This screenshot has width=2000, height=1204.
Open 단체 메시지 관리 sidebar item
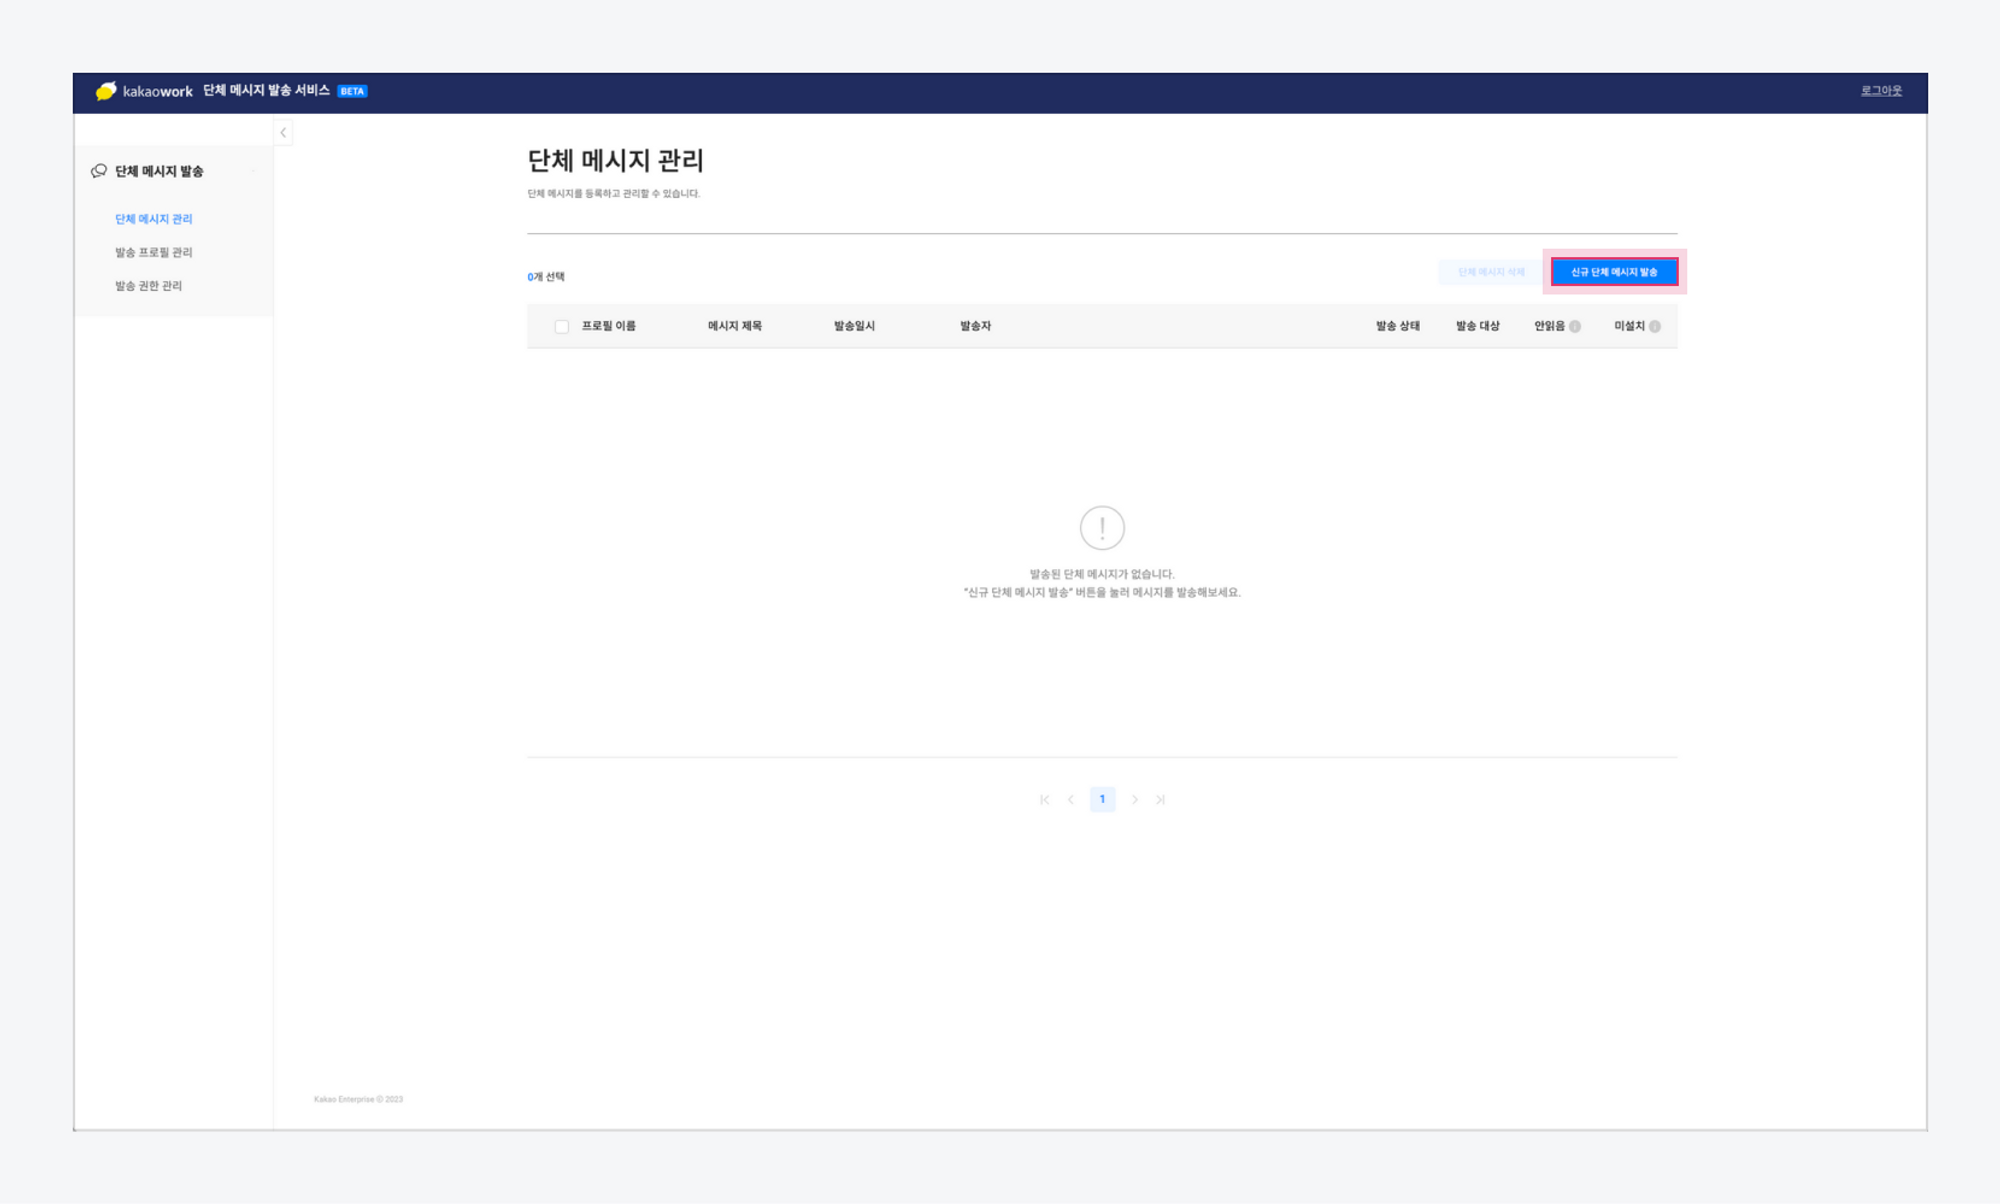coord(153,219)
